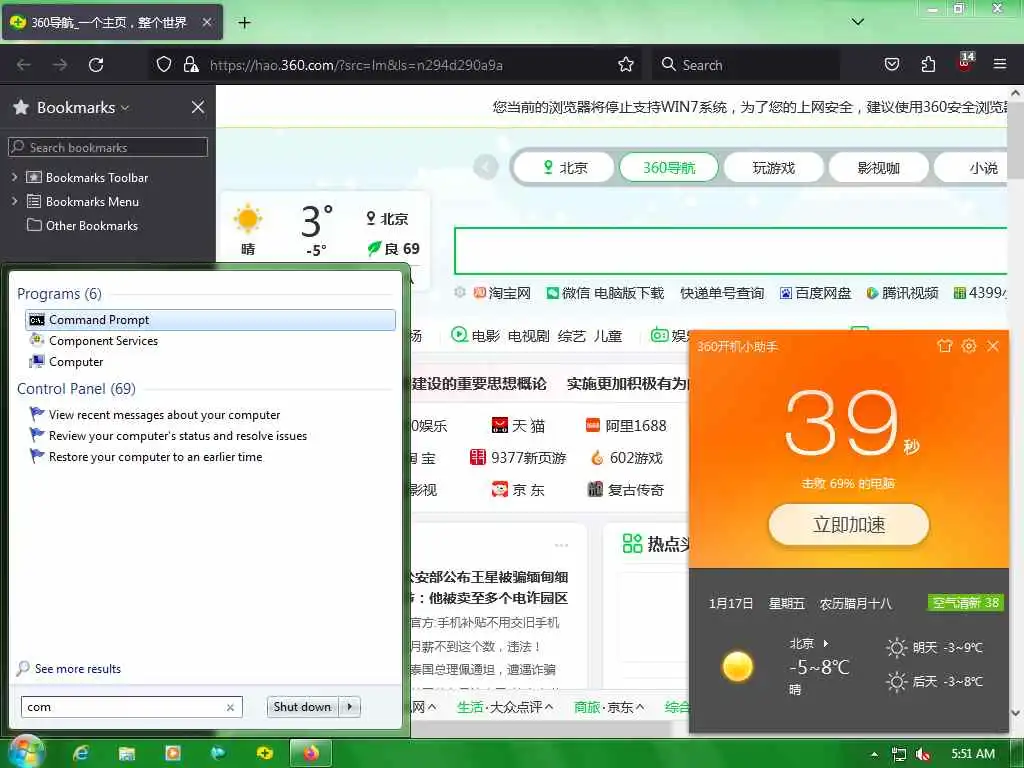The image size is (1024, 768).
Task: Open the 天猫 site link
Action: point(518,426)
